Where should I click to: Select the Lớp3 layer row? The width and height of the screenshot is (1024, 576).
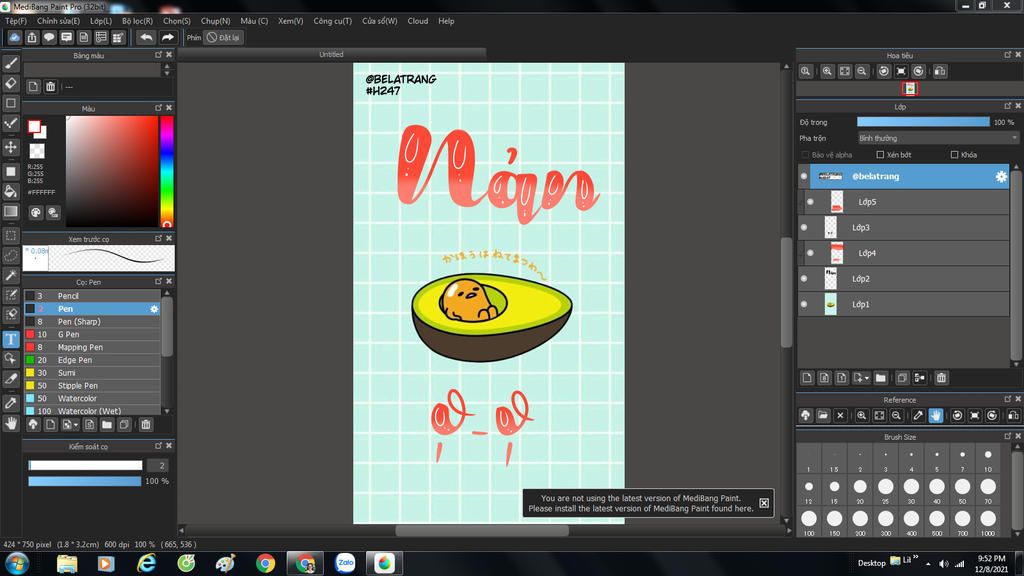click(903, 227)
